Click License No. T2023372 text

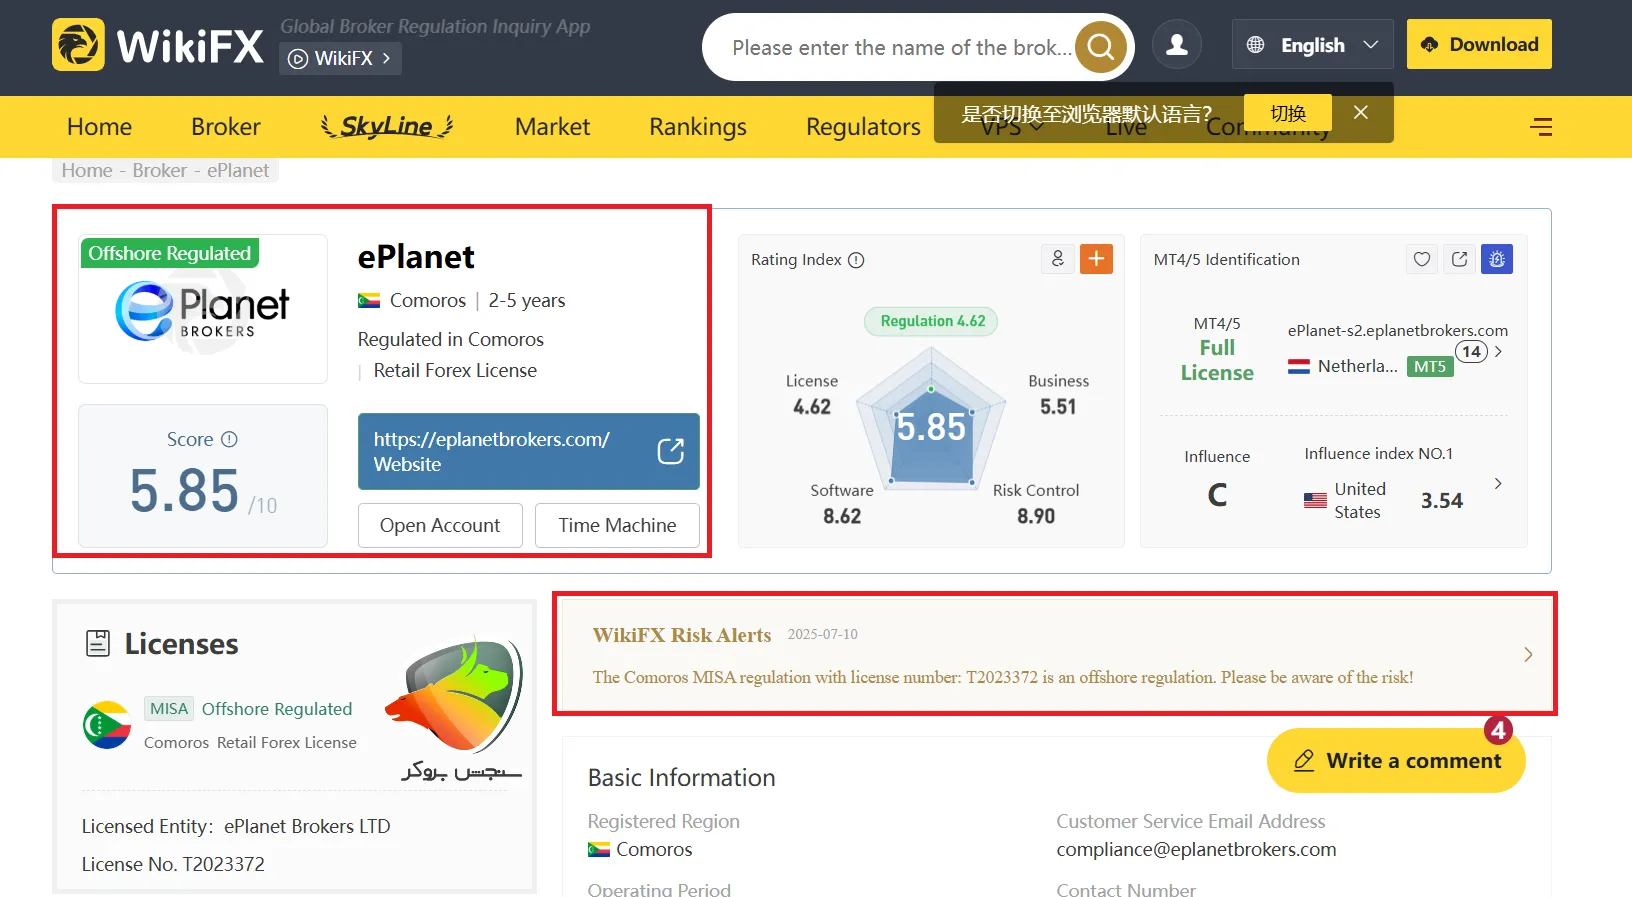[173, 864]
